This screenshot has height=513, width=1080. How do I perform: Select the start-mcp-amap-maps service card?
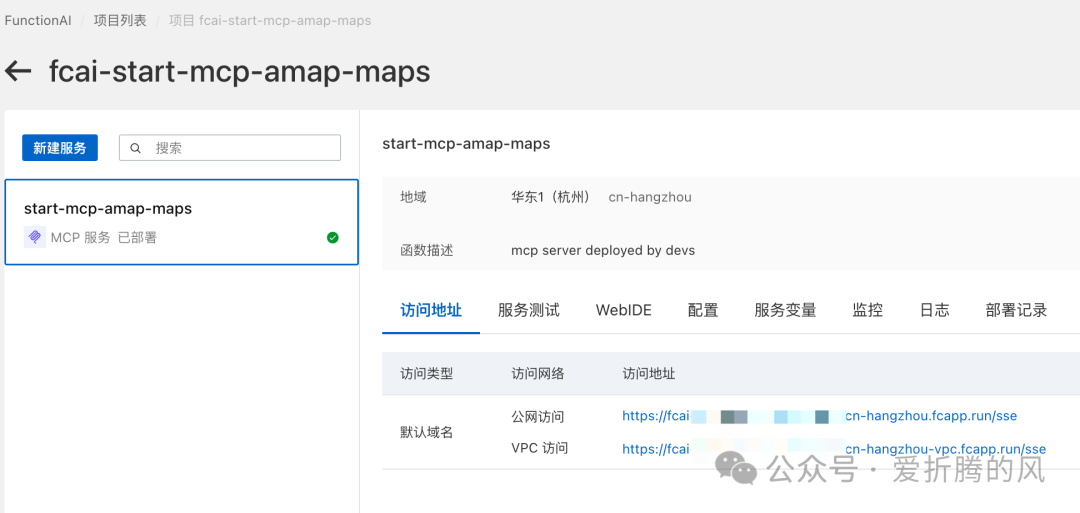tap(181, 222)
